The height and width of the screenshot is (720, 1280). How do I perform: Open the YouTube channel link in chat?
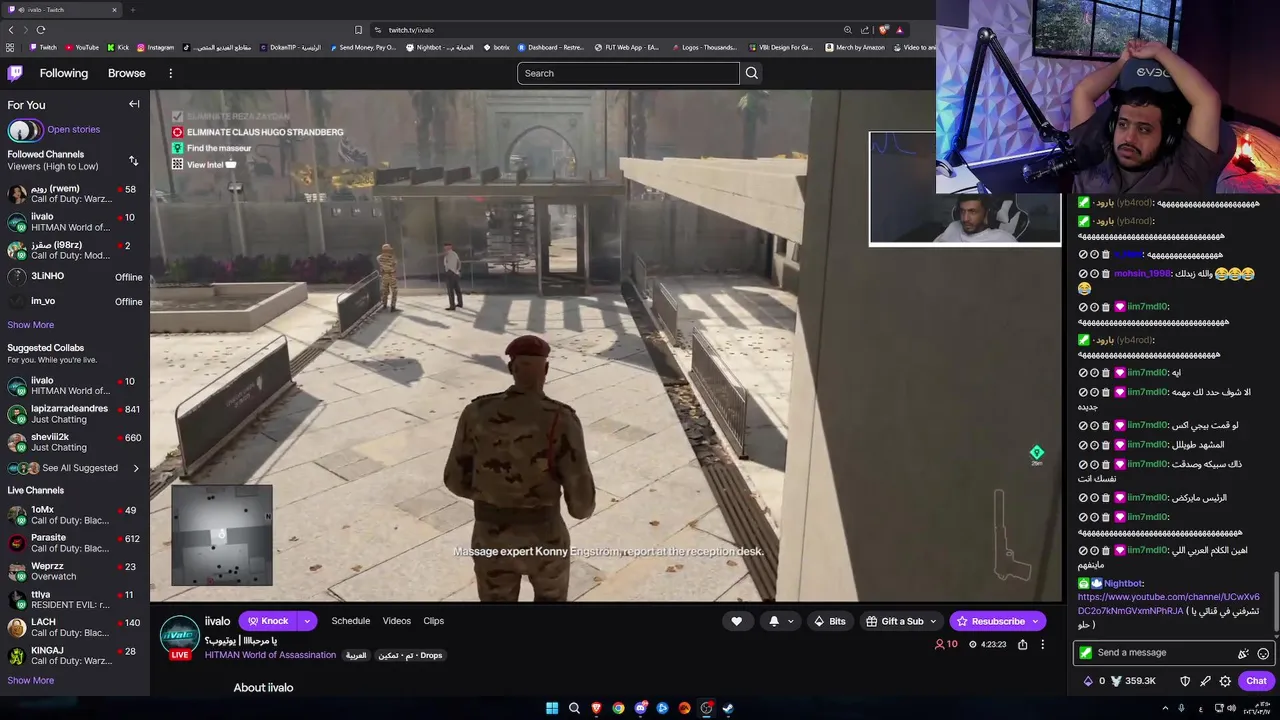(x=1168, y=604)
